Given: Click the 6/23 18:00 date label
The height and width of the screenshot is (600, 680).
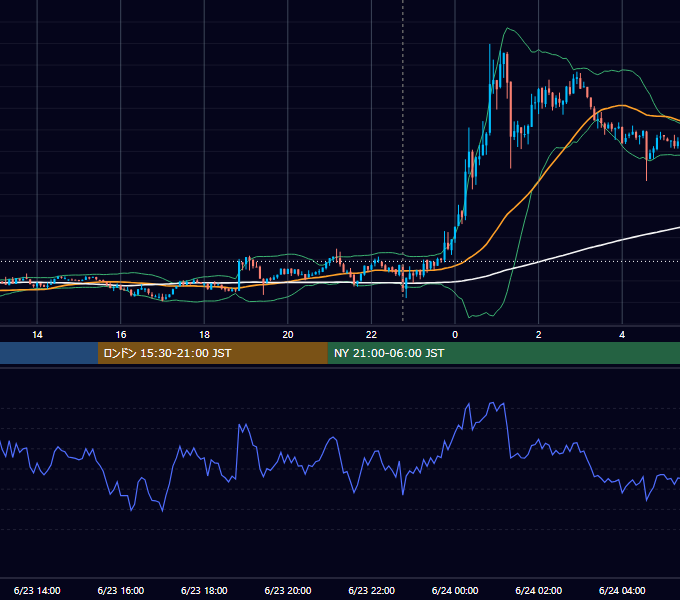Looking at the screenshot, I should [x=204, y=590].
